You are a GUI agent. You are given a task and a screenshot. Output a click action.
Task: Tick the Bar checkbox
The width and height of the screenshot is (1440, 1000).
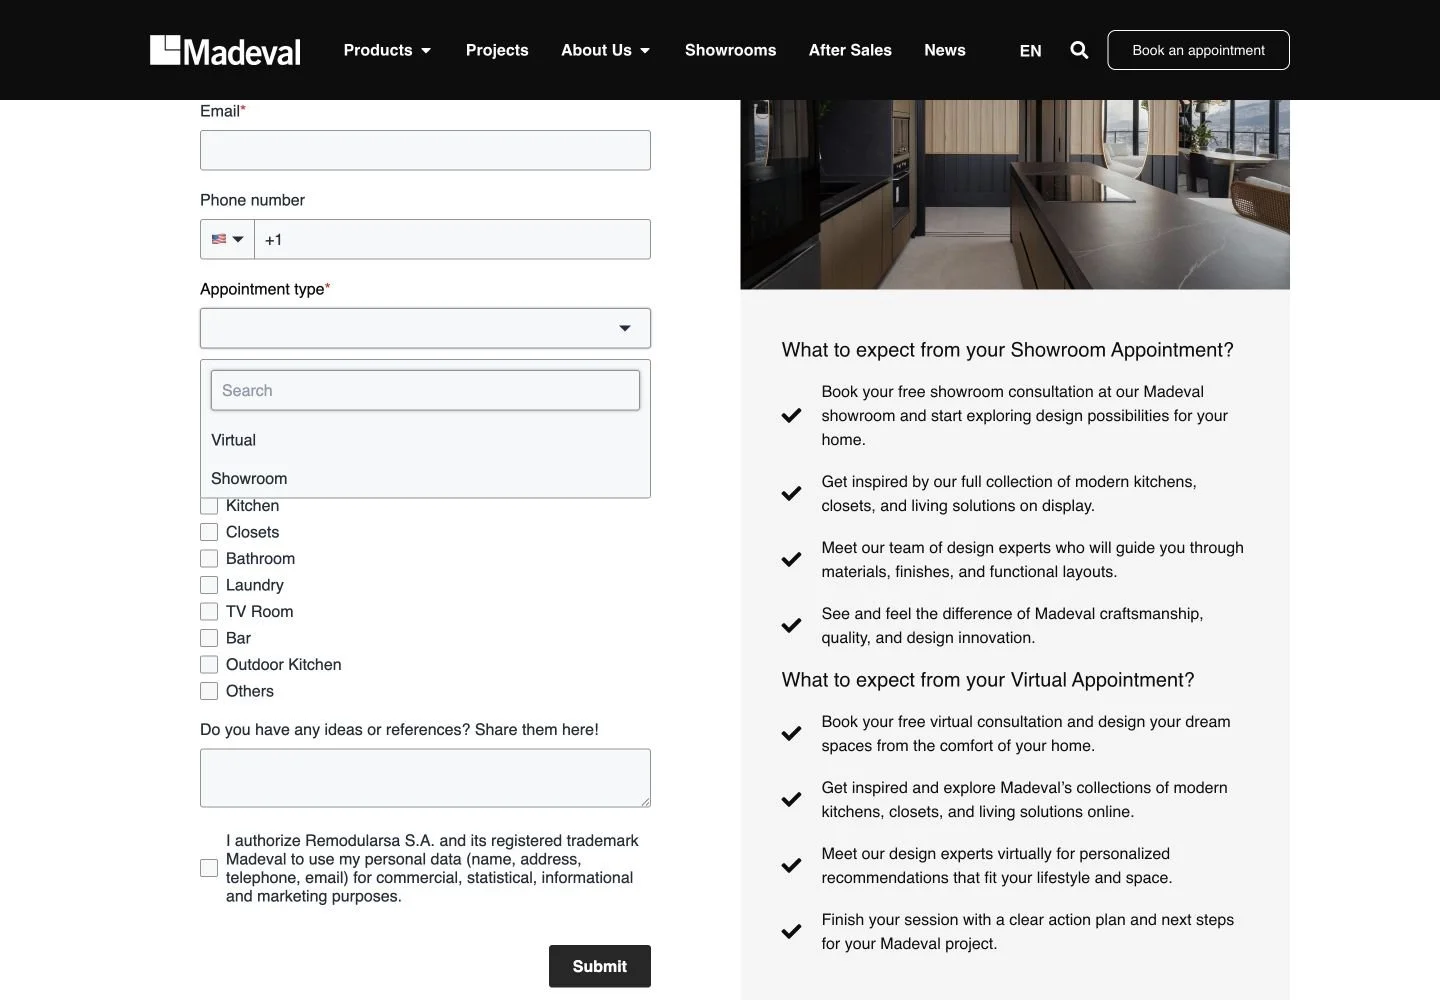[x=209, y=638]
